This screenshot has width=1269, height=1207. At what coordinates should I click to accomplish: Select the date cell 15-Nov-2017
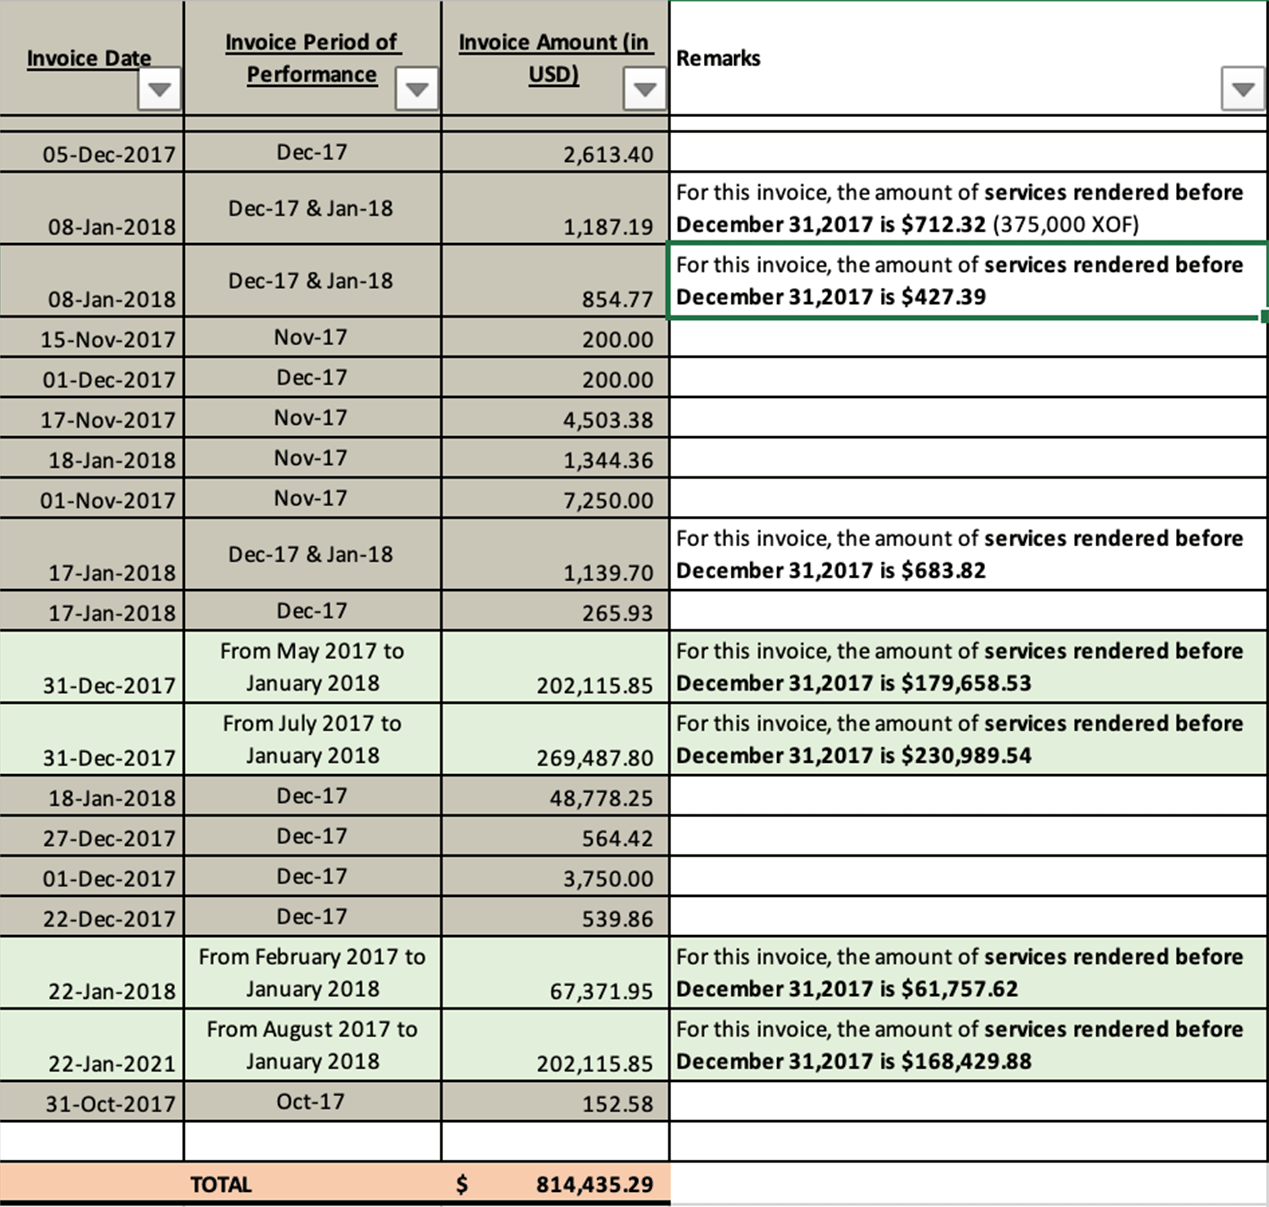click(x=91, y=338)
